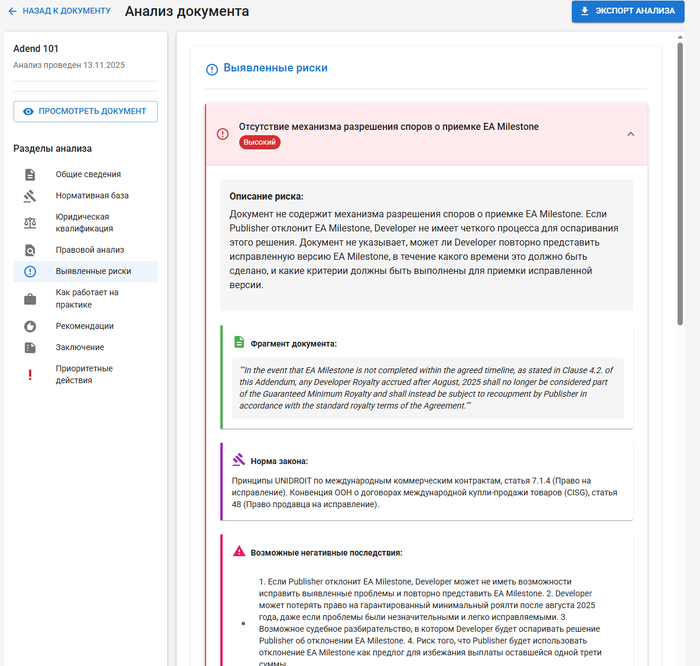Screen dimensions: 700x666
Task: Collapse the EA Milestone risk panel chevron
Action: (630, 134)
